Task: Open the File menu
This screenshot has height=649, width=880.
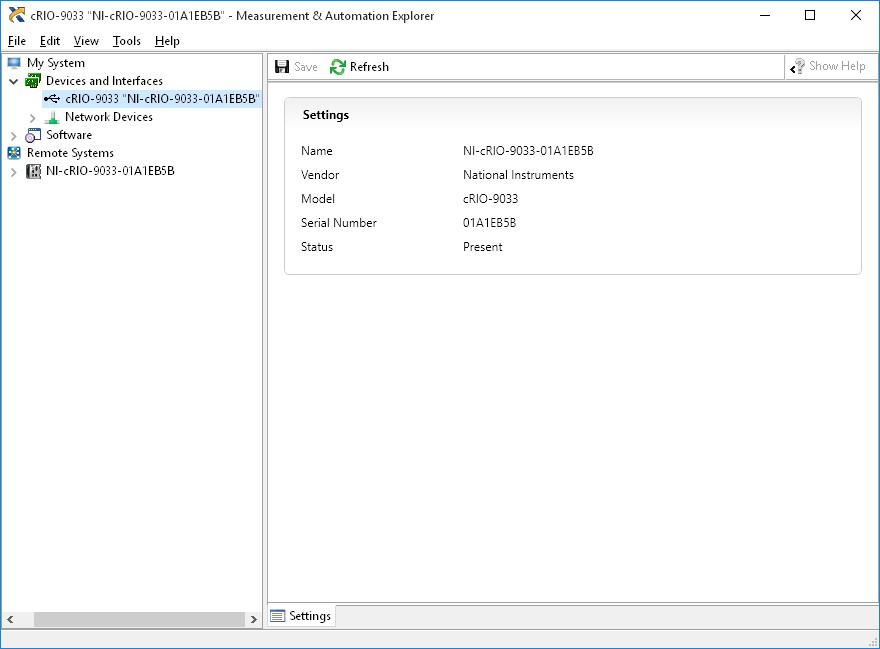Action: 17,41
